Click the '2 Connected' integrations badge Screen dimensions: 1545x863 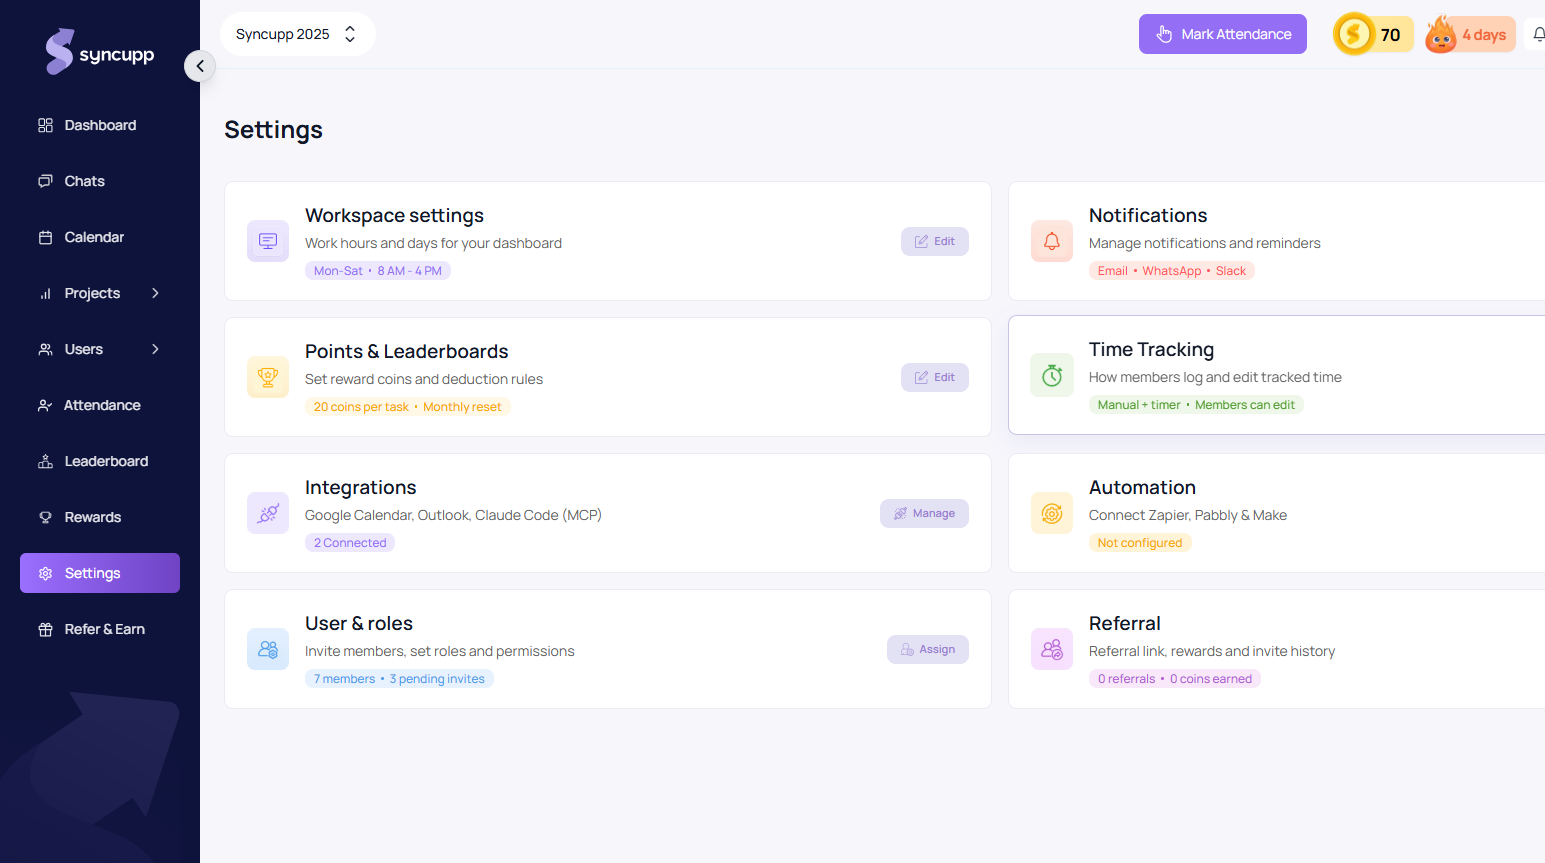pyautogui.click(x=350, y=543)
